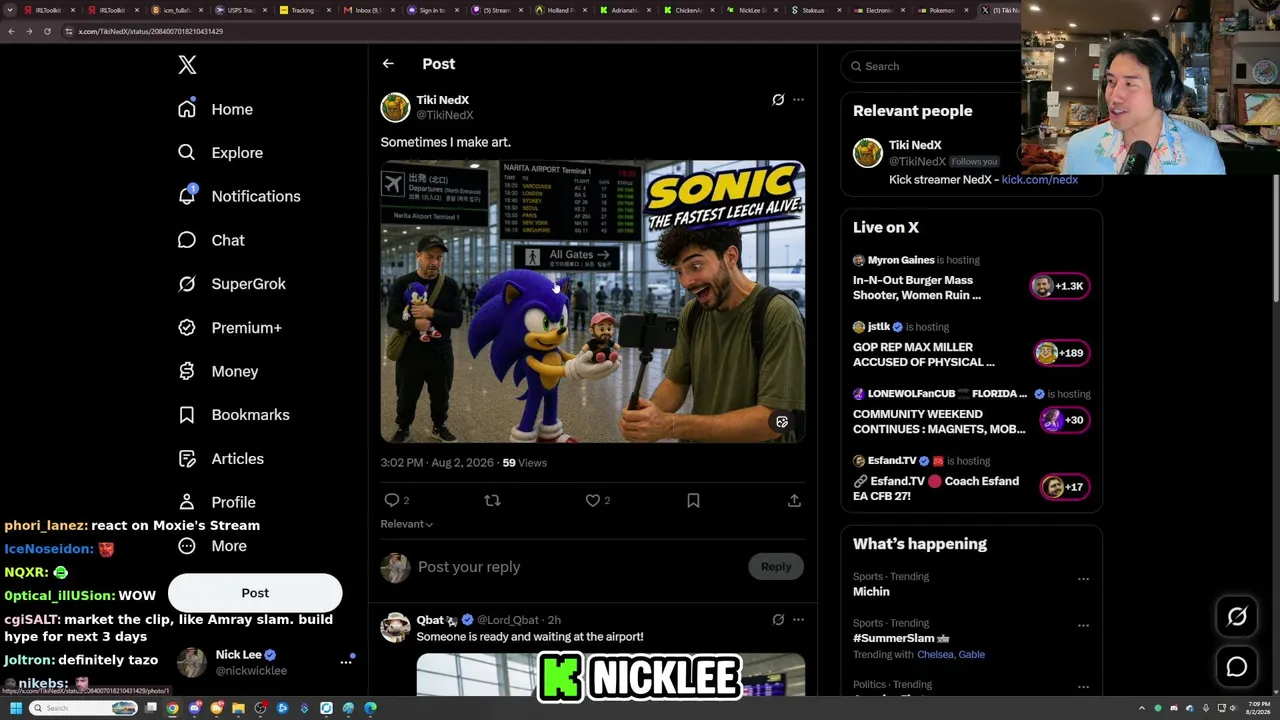Click the Windows taskbar search box
Image resolution: width=1280 pixels, height=720 pixels.
[x=82, y=708]
